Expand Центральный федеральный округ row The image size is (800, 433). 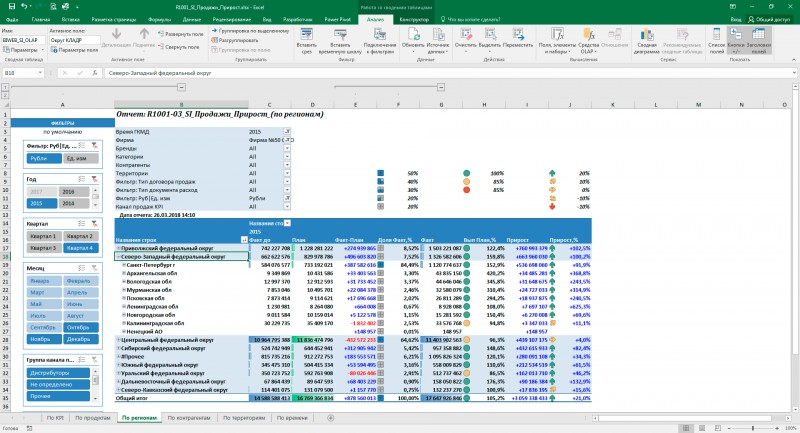coord(118,340)
